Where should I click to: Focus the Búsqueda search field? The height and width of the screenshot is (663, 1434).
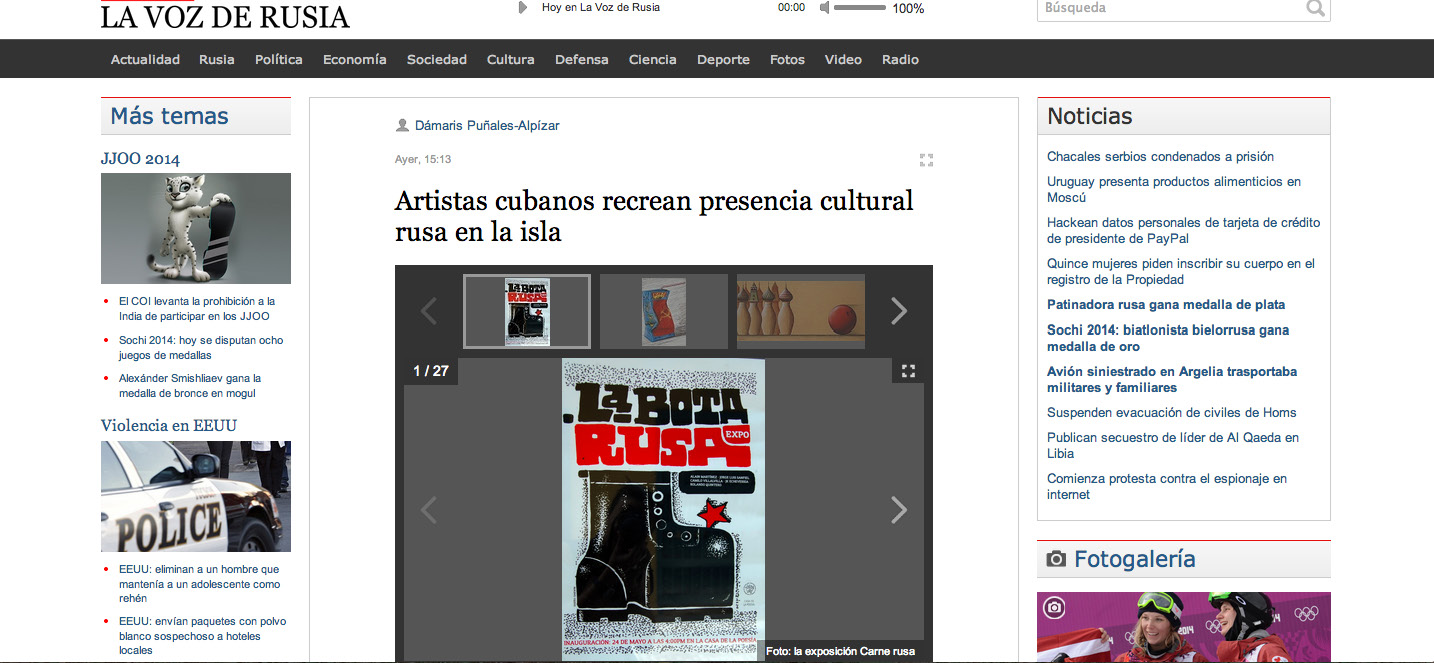1170,8
